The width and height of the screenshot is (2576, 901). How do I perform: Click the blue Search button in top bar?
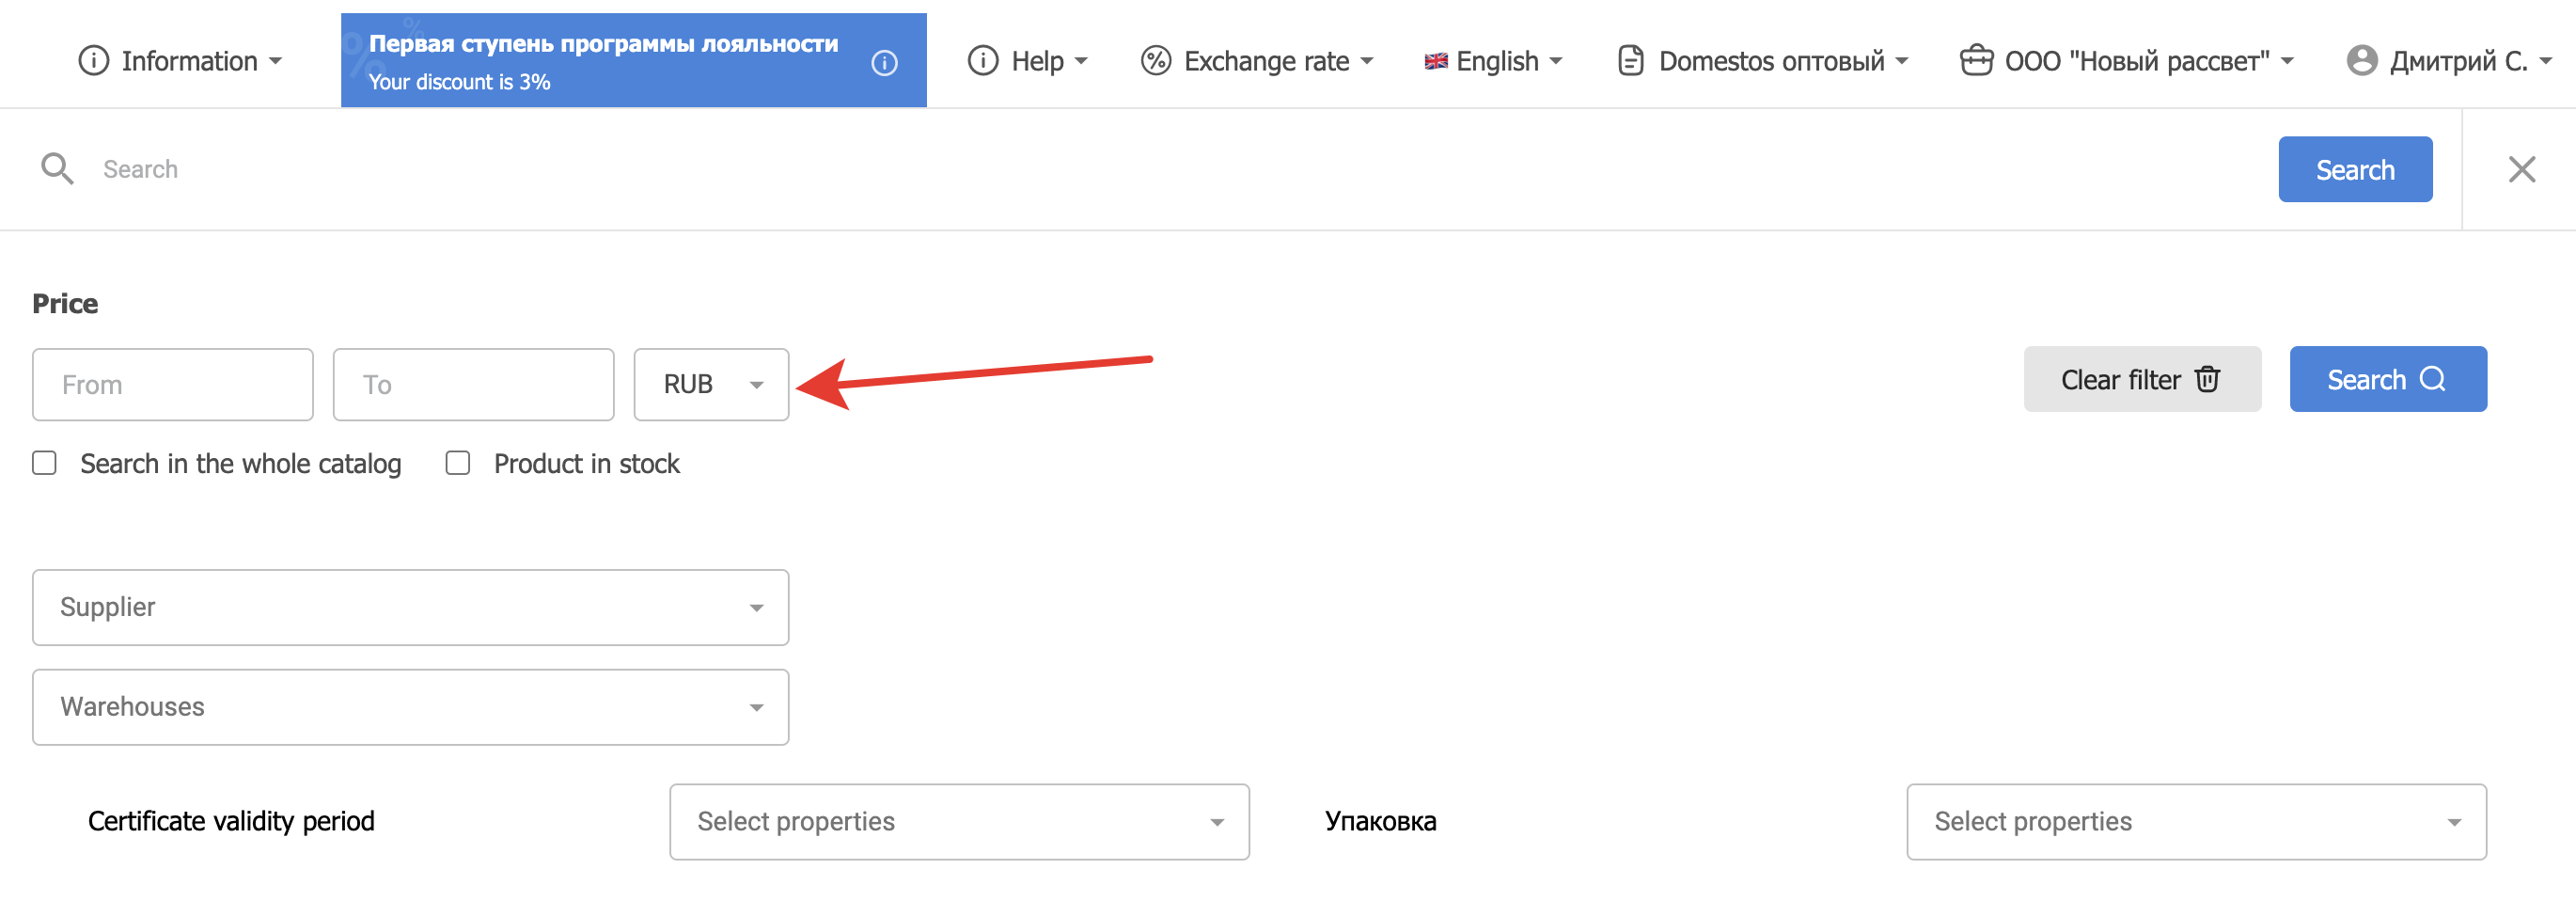pos(2354,170)
